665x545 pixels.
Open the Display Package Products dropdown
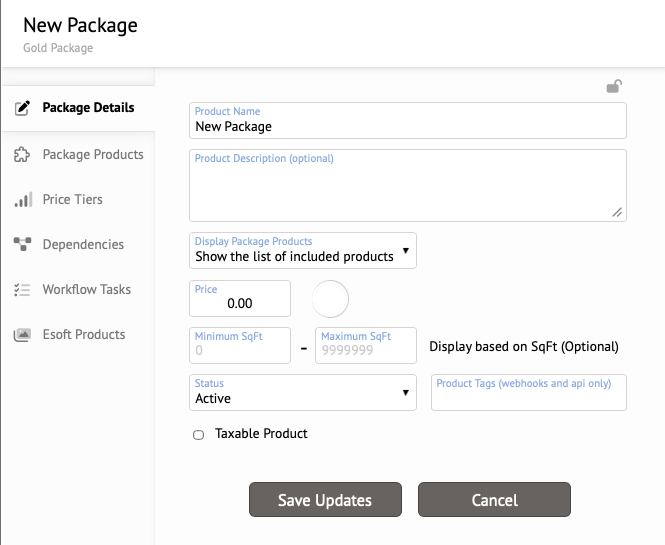tap(303, 250)
